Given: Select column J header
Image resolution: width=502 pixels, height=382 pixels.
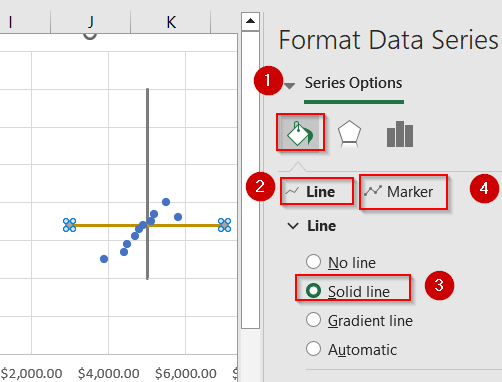Looking at the screenshot, I should [x=90, y=22].
